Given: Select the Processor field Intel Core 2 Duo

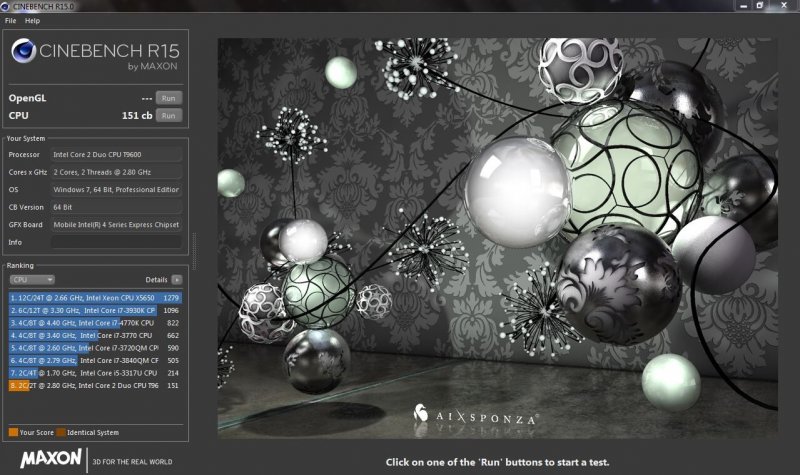Looking at the screenshot, I should coord(116,154).
